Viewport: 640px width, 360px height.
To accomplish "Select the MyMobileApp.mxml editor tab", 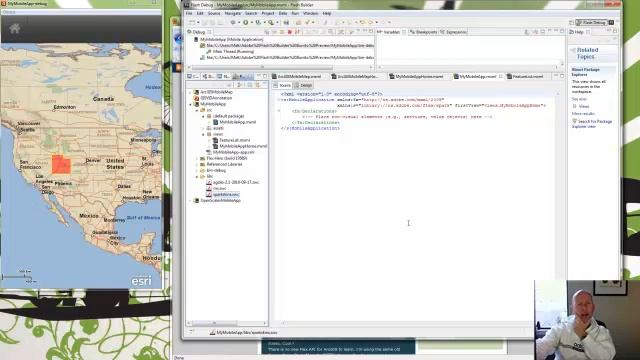I will tap(478, 76).
